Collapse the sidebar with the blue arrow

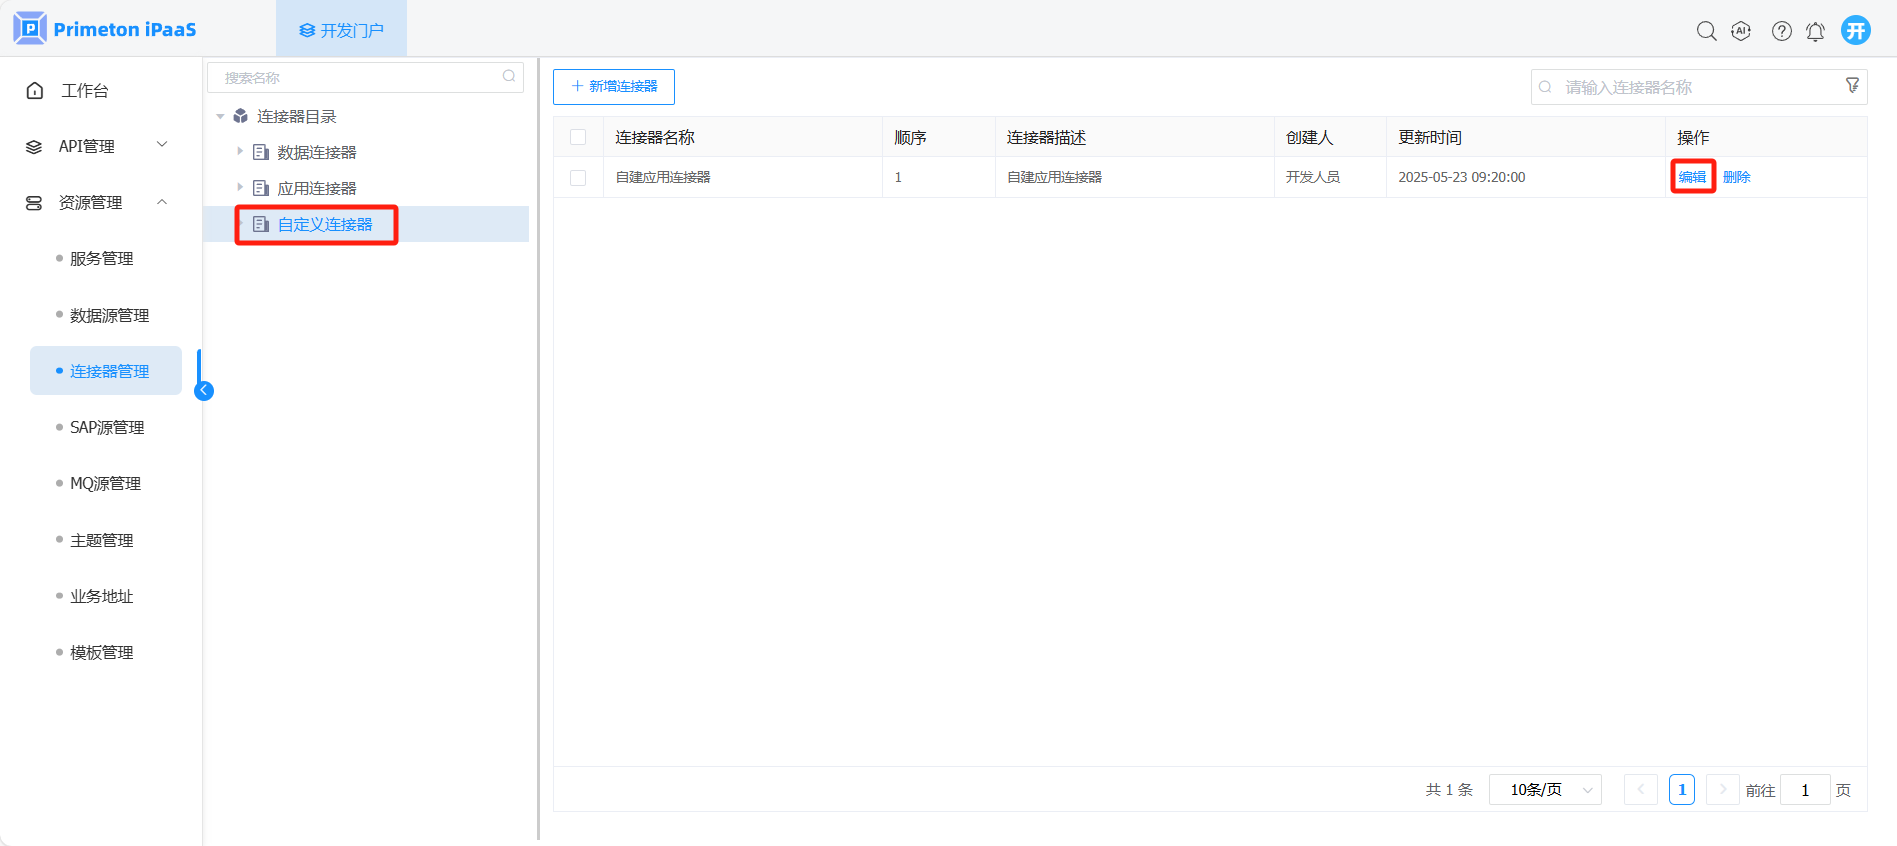204,391
